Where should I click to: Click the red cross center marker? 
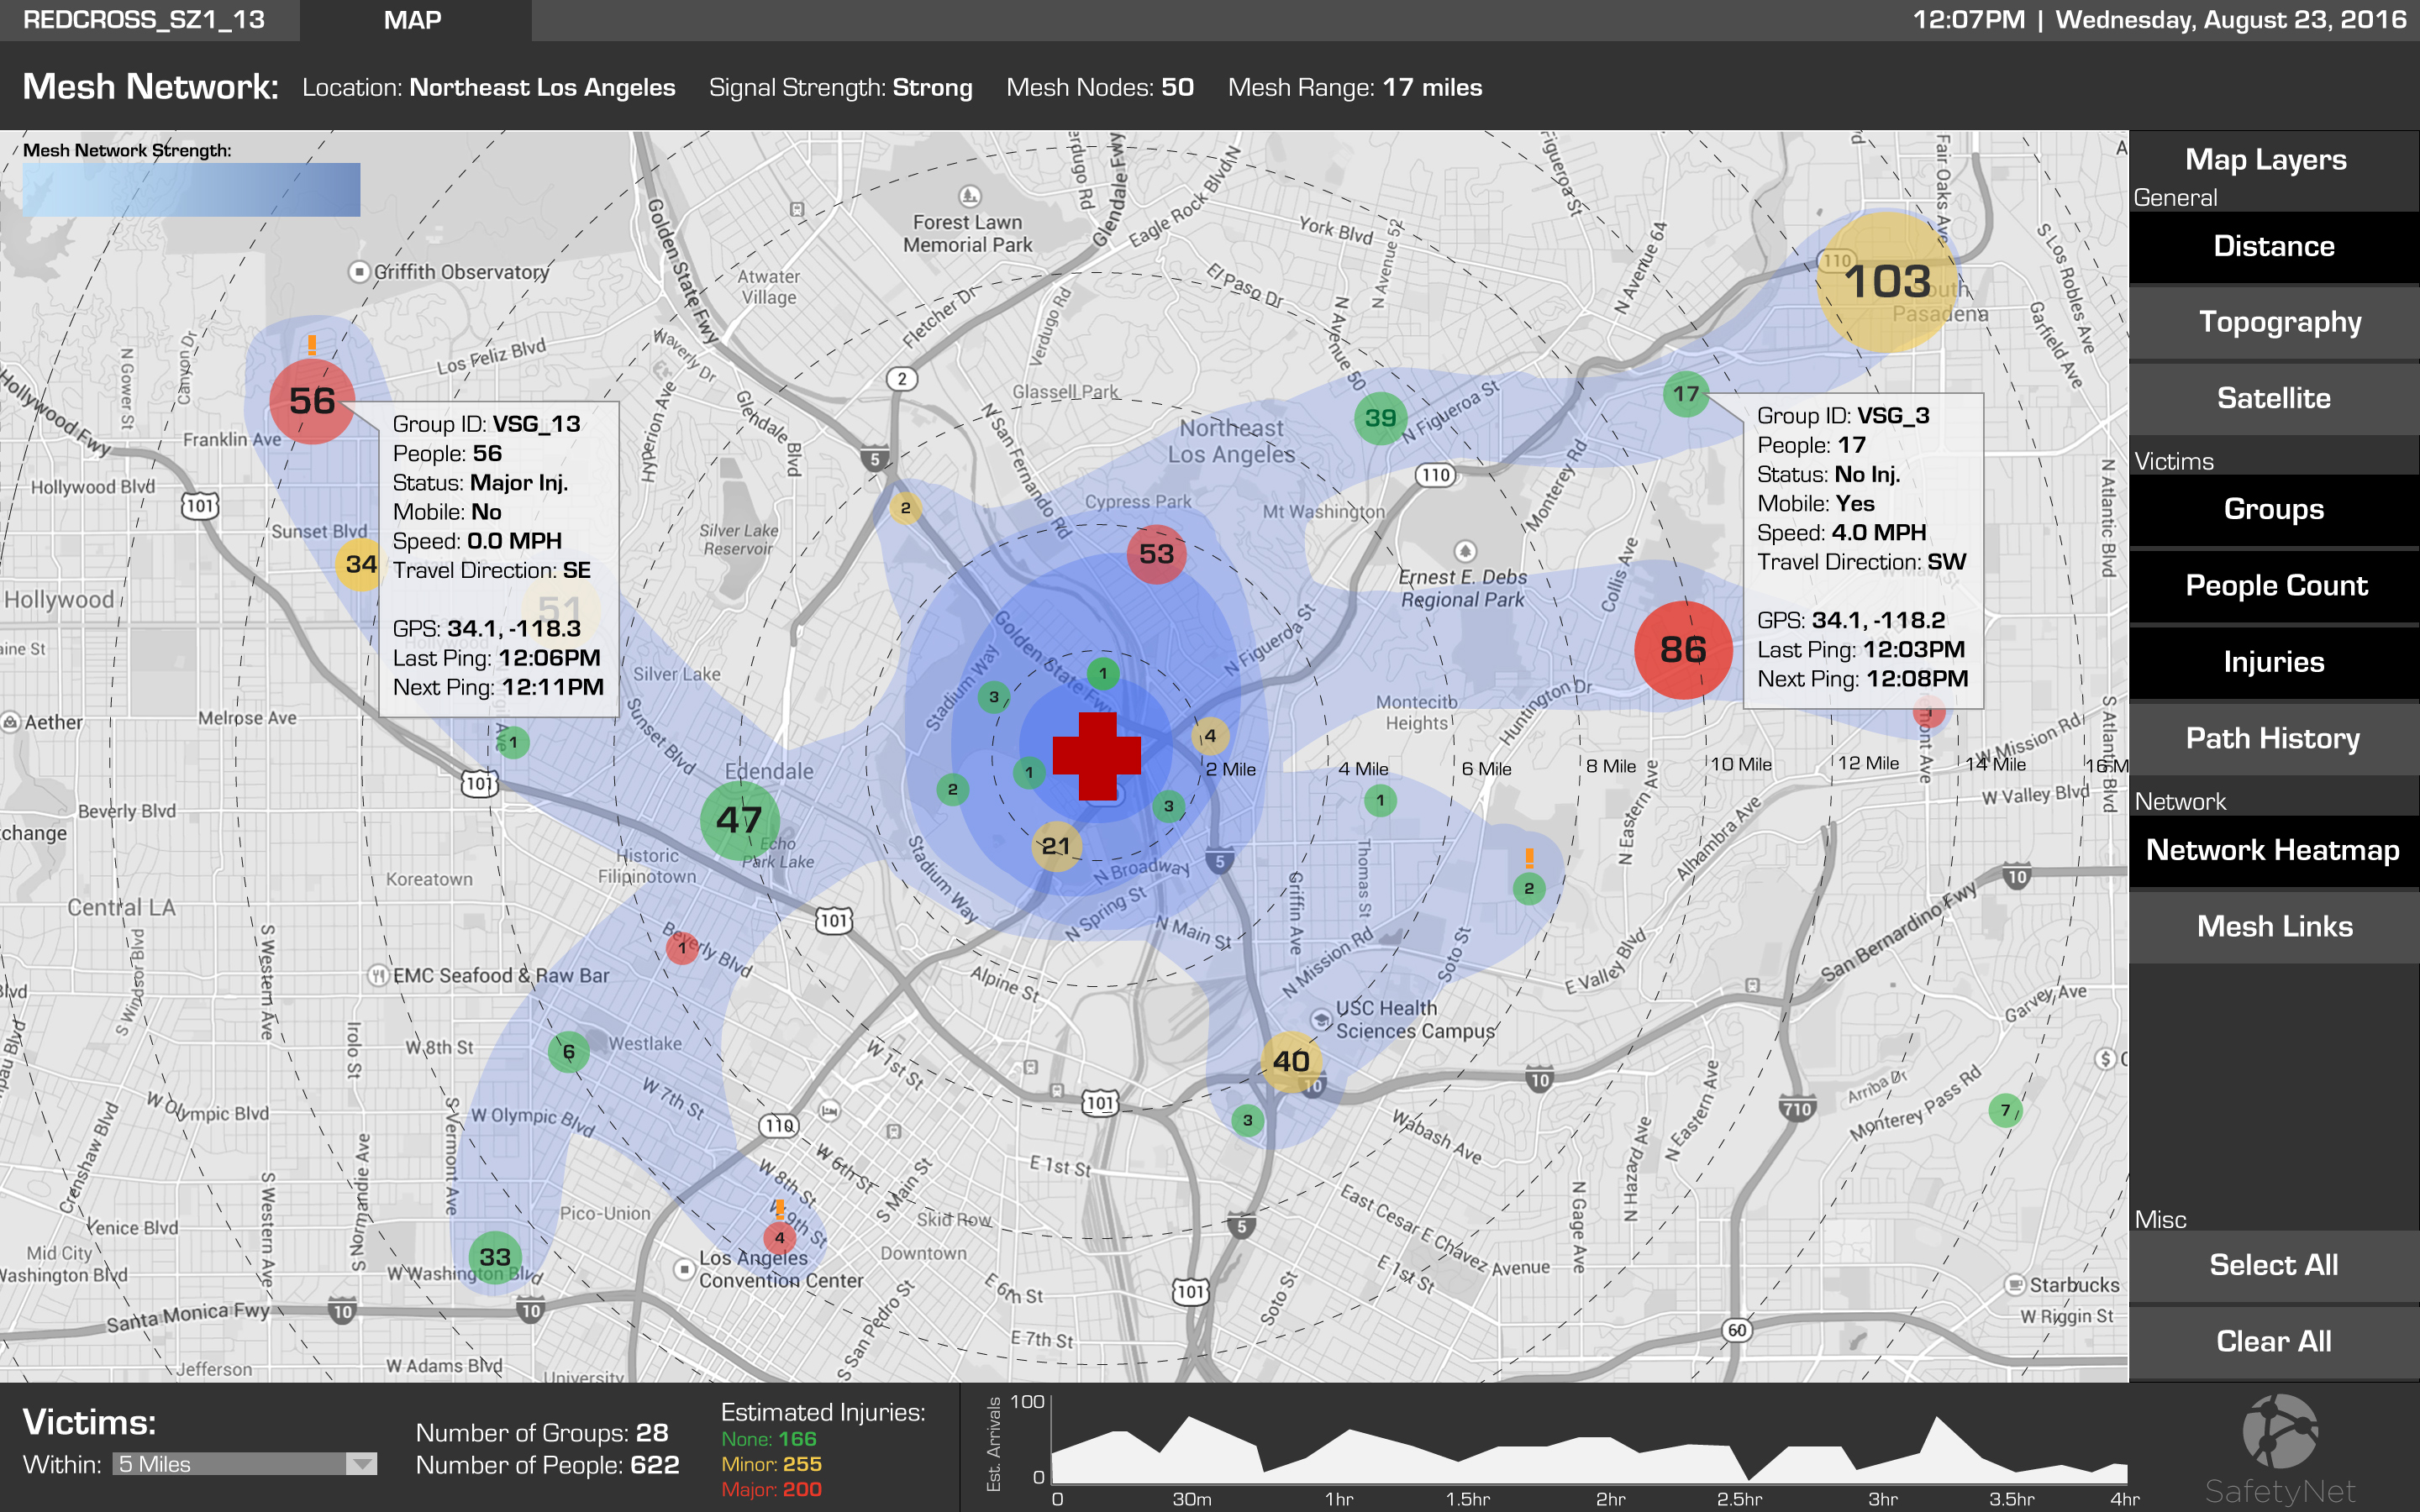pyautogui.click(x=1097, y=756)
